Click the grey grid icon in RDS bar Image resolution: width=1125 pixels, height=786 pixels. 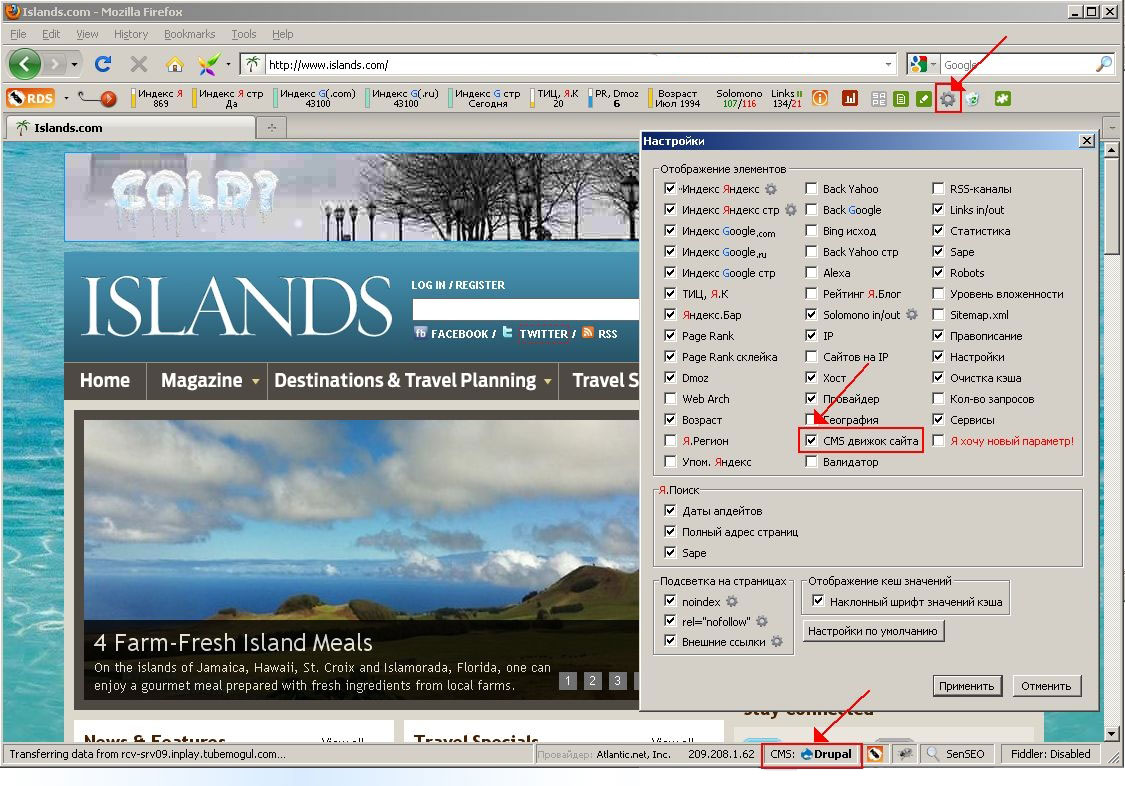(878, 99)
